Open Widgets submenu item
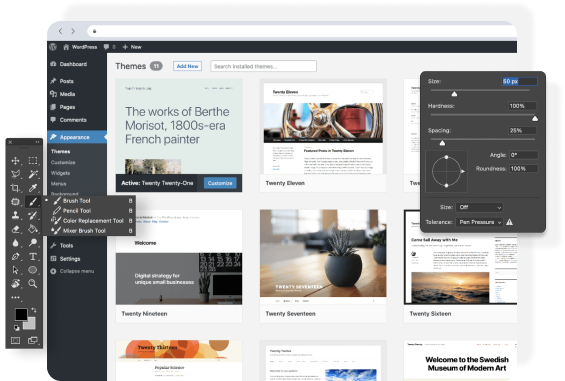The width and height of the screenshot is (565, 381). tap(60, 173)
